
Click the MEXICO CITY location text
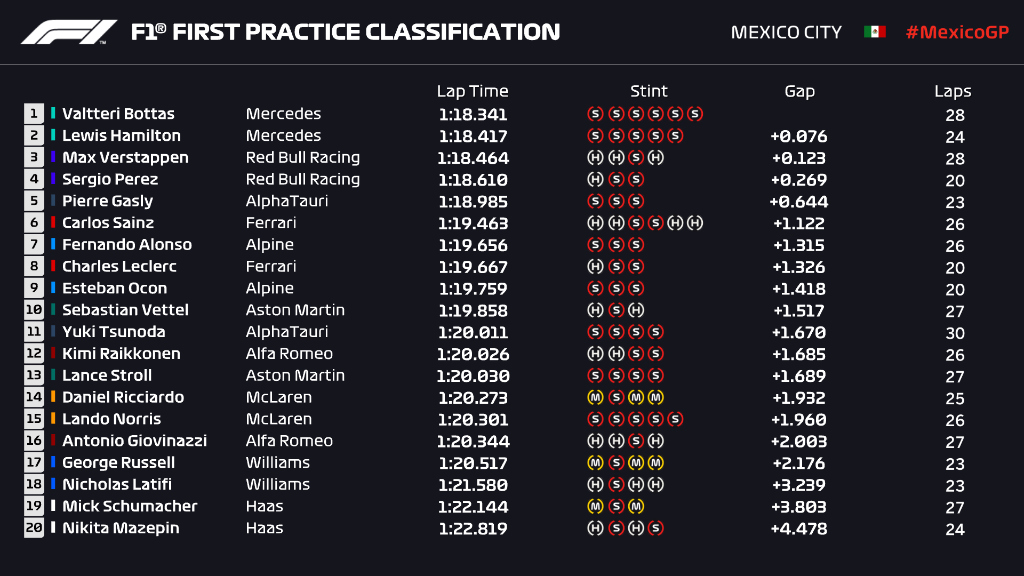click(x=786, y=32)
